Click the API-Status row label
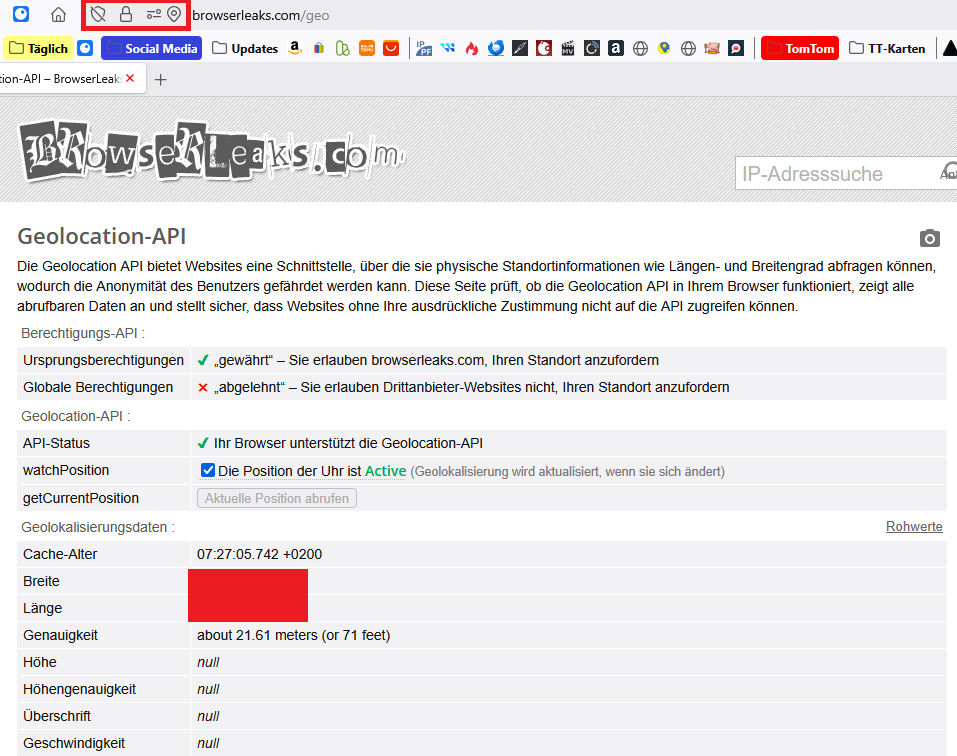The width and height of the screenshot is (957, 756). point(56,443)
